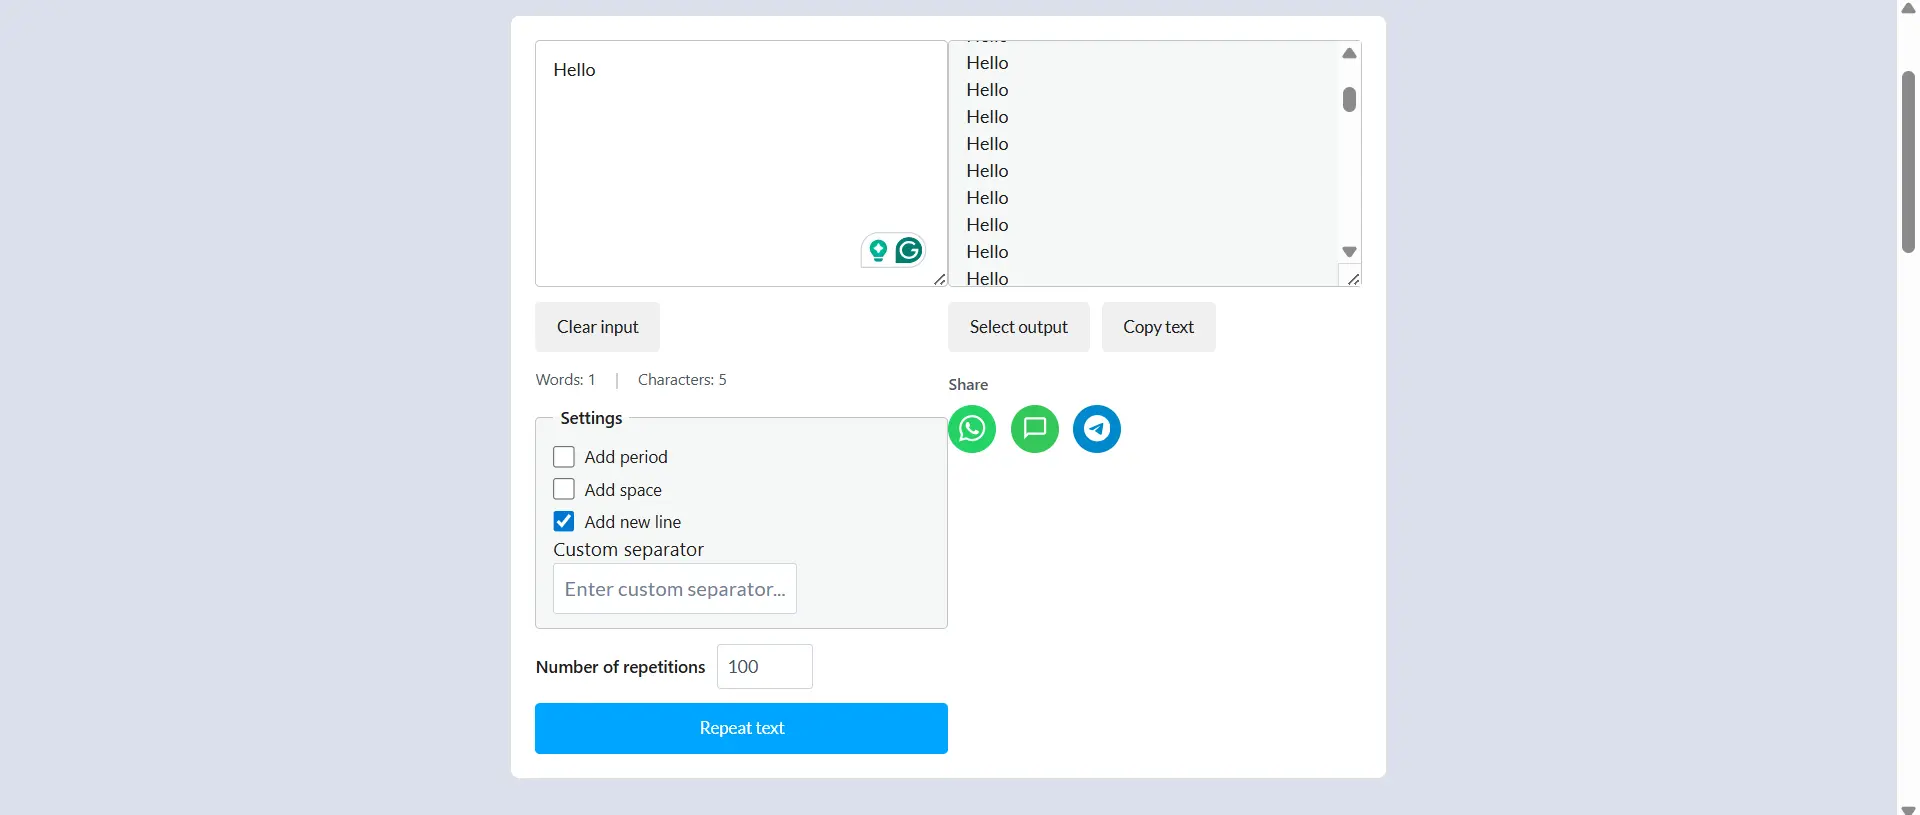The image size is (1920, 815).
Task: Click the page scrollbar up arrow
Action: pos(1908,7)
